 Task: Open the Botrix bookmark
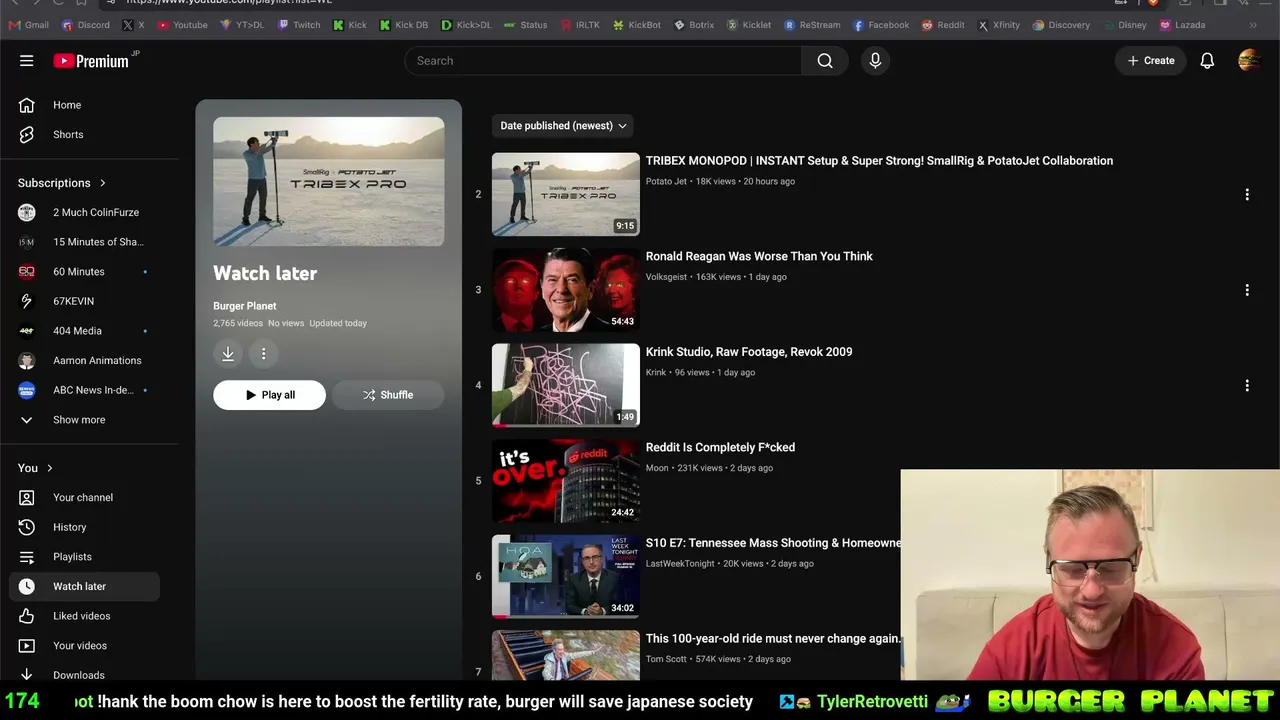pos(694,25)
